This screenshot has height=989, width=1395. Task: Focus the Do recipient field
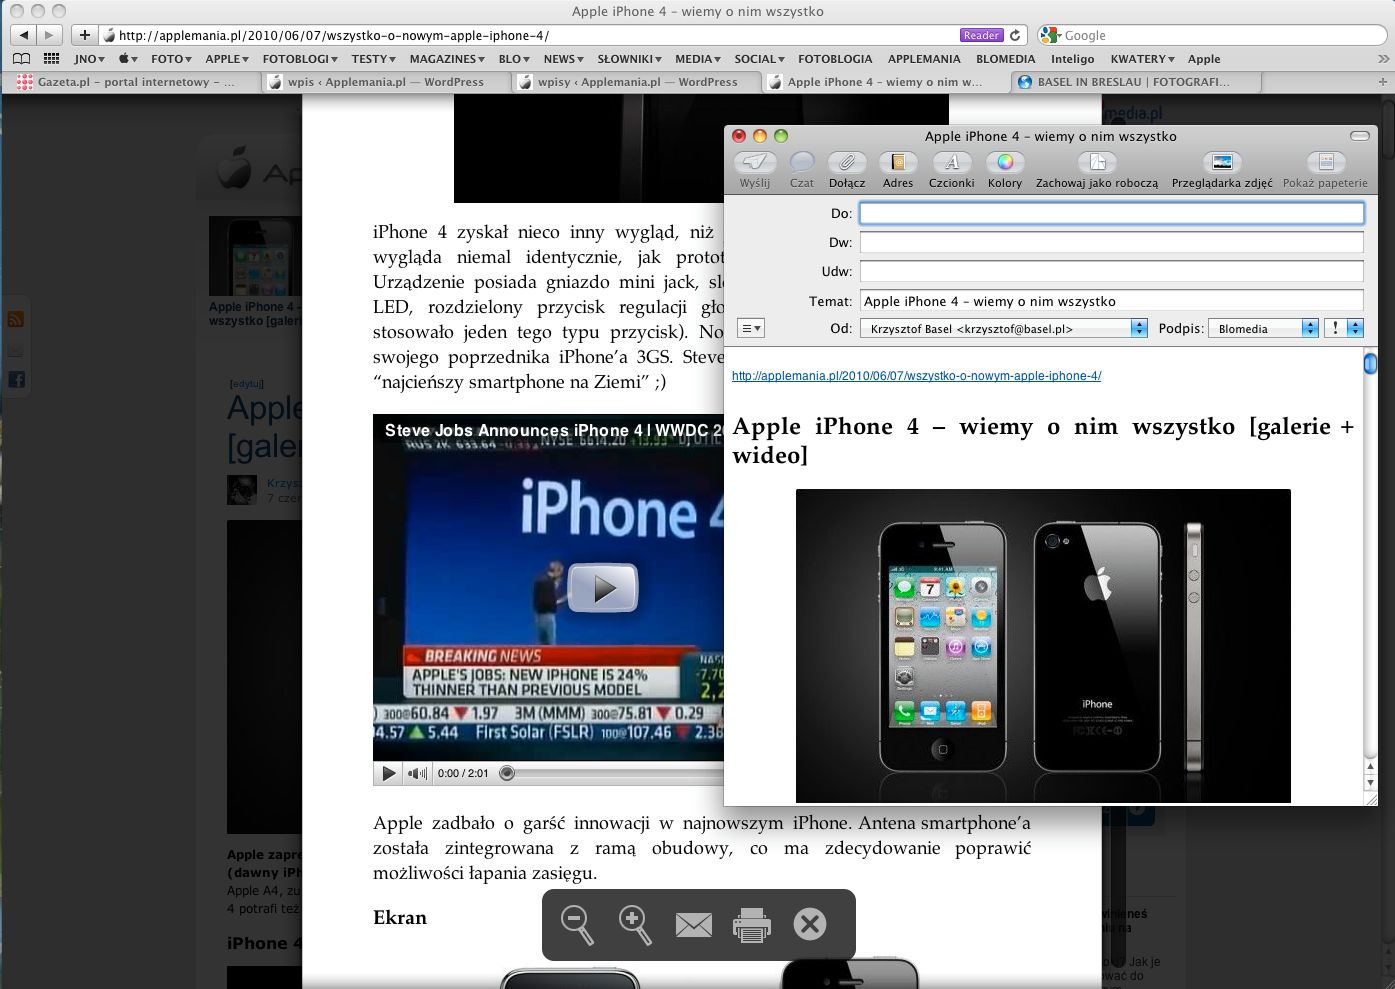[x=1112, y=213]
